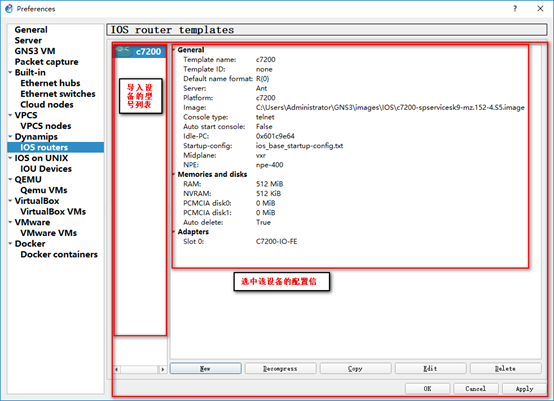Select Qemu VMs entry
Image resolution: width=554 pixels, height=401 pixels.
click(x=44, y=190)
